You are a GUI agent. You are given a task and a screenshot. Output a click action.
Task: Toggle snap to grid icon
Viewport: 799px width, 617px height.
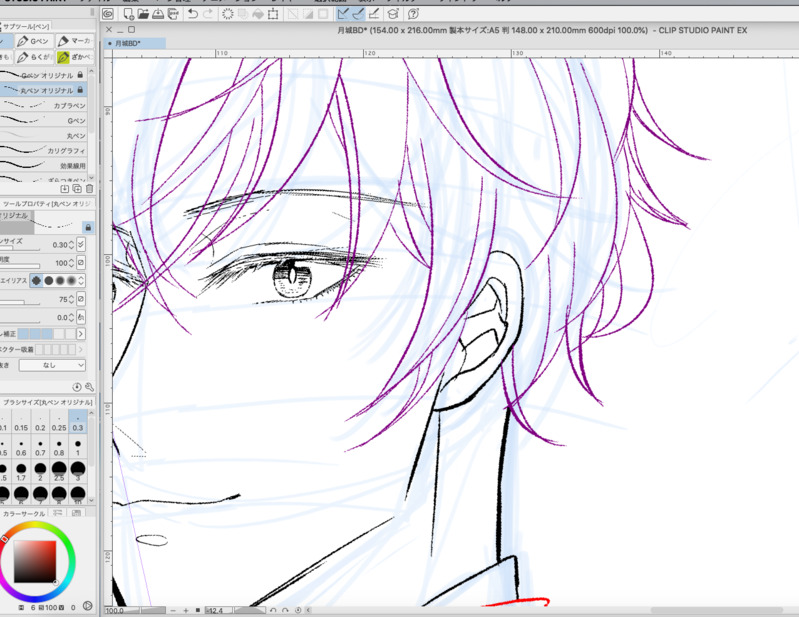pos(374,14)
